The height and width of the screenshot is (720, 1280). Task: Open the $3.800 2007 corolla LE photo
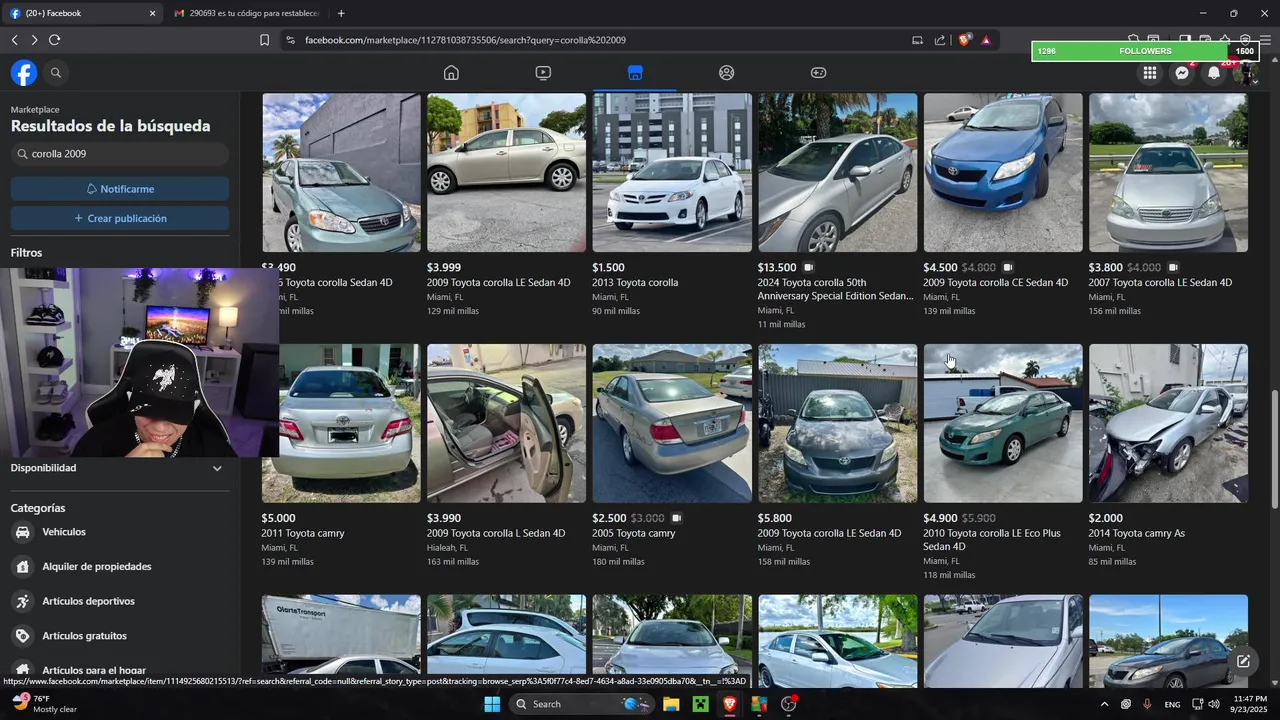coord(1168,172)
